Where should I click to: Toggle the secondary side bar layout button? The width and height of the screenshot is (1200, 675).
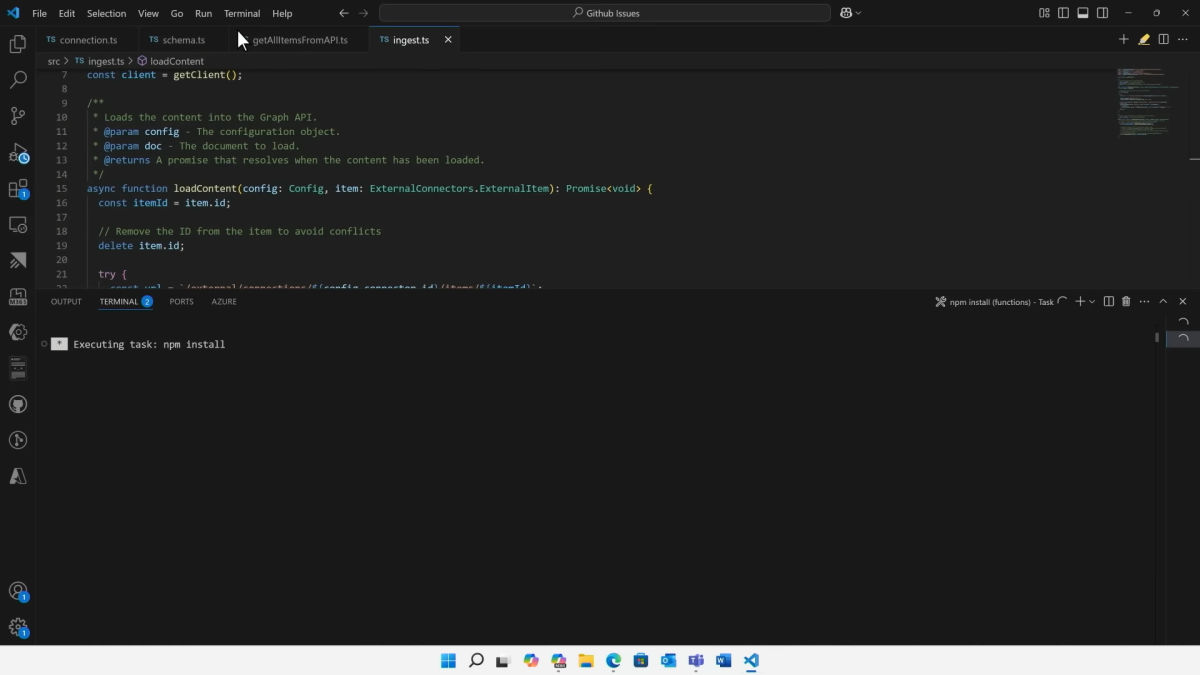(x=1102, y=13)
